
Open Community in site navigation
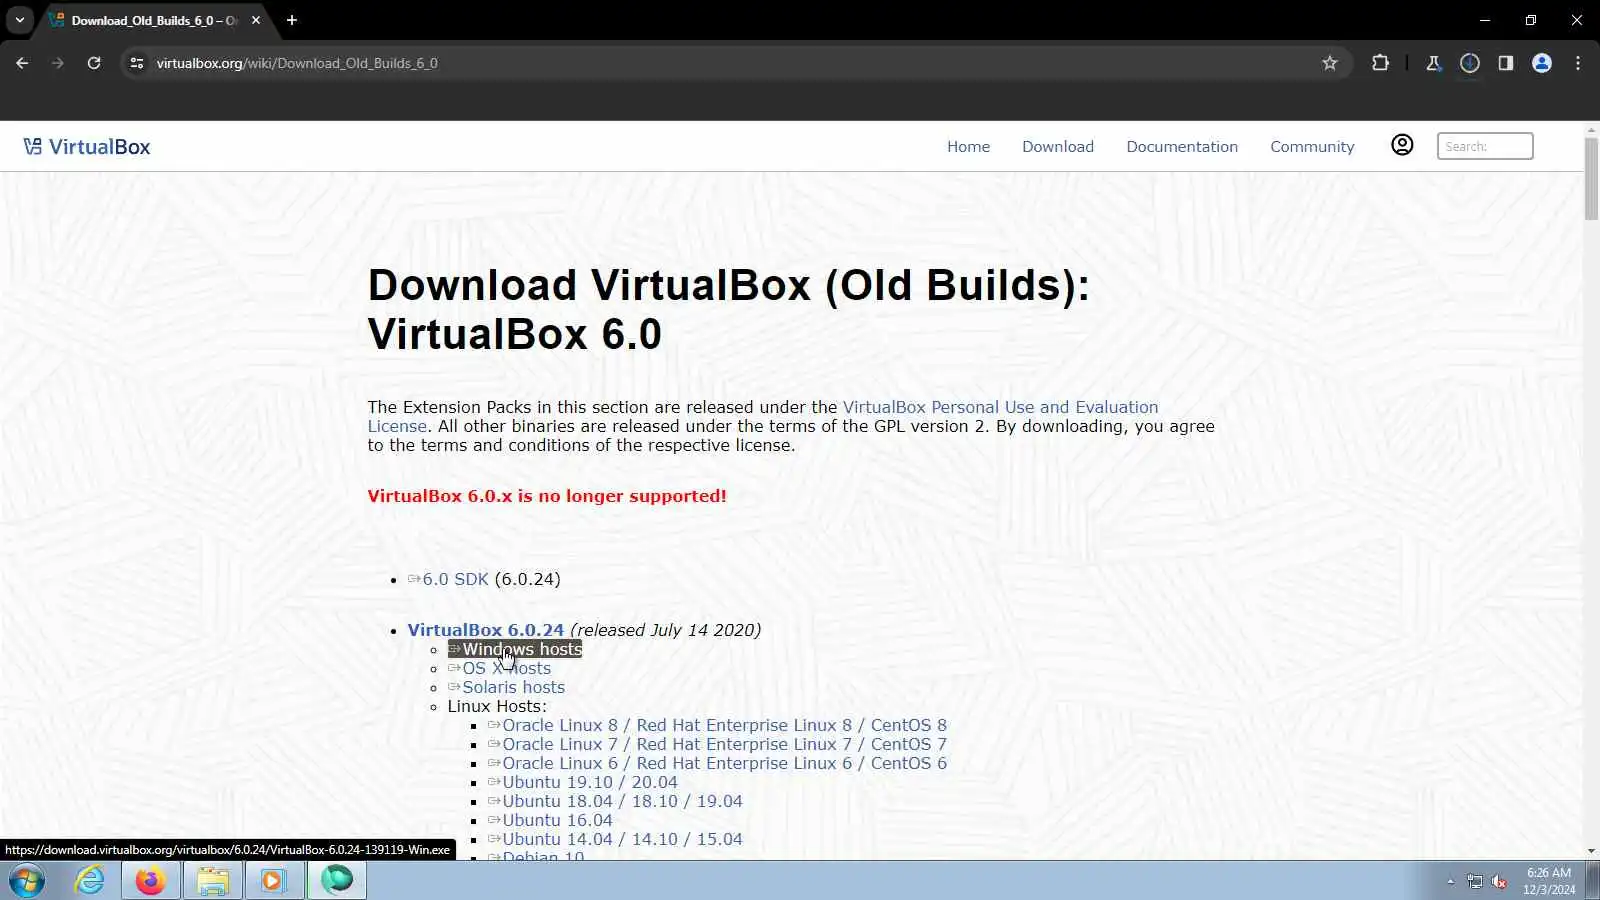(x=1312, y=147)
